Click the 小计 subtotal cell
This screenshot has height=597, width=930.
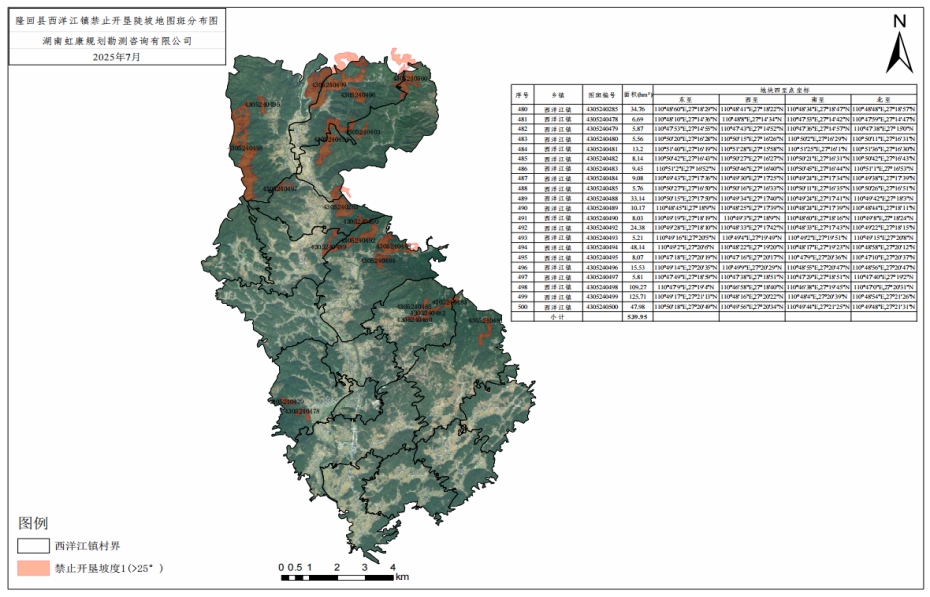[559, 318]
